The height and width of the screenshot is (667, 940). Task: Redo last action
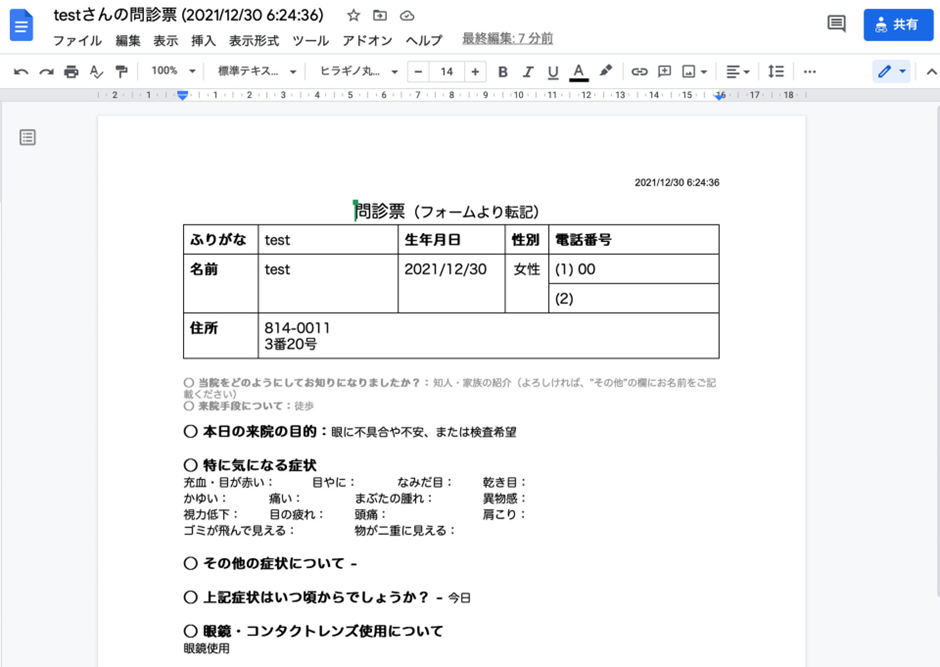tap(46, 72)
